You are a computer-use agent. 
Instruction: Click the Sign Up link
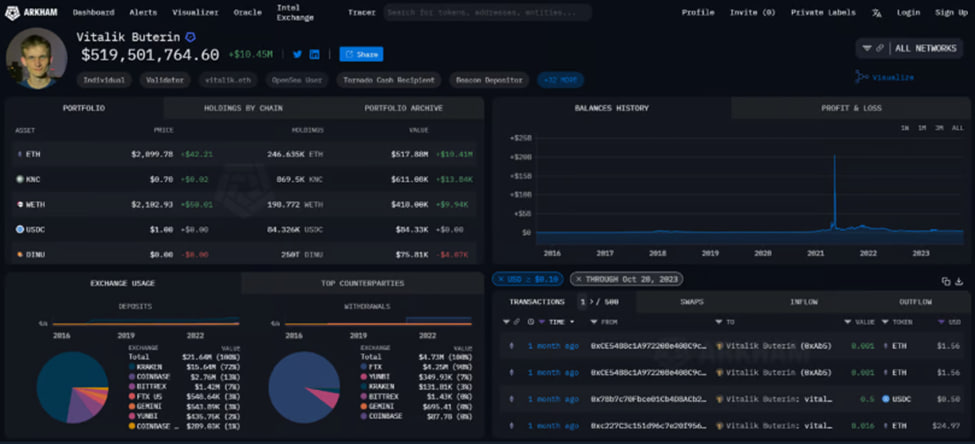click(x=951, y=12)
